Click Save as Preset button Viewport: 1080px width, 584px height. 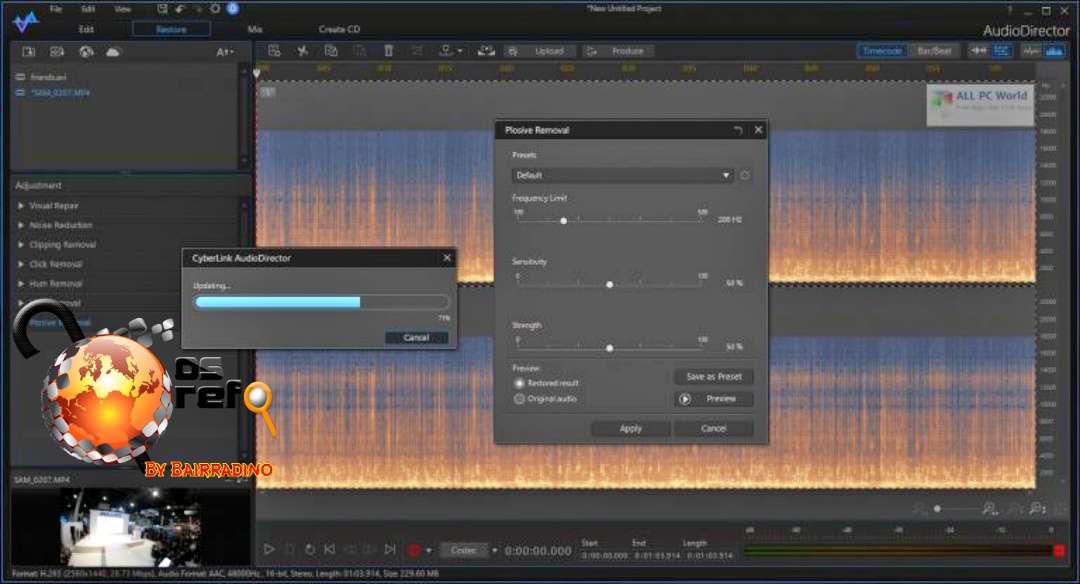714,377
